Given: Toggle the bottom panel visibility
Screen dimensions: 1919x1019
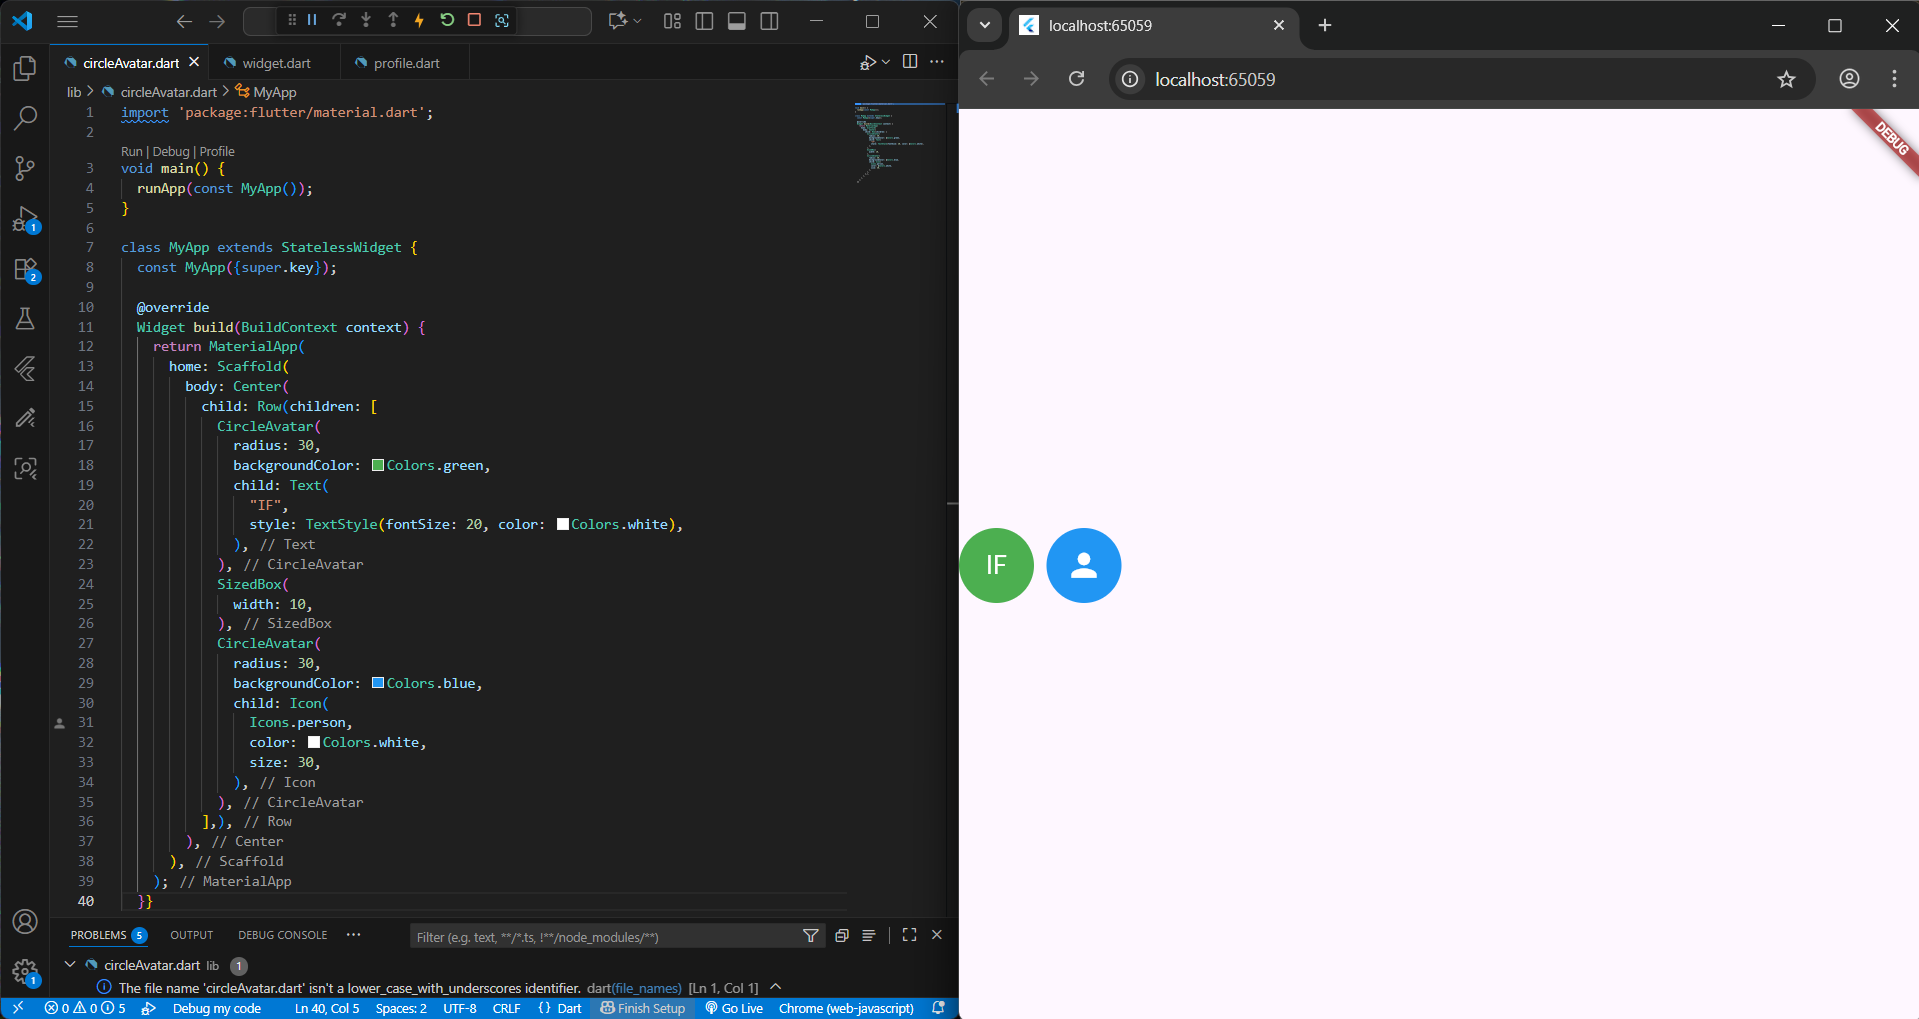Looking at the screenshot, I should click(737, 21).
